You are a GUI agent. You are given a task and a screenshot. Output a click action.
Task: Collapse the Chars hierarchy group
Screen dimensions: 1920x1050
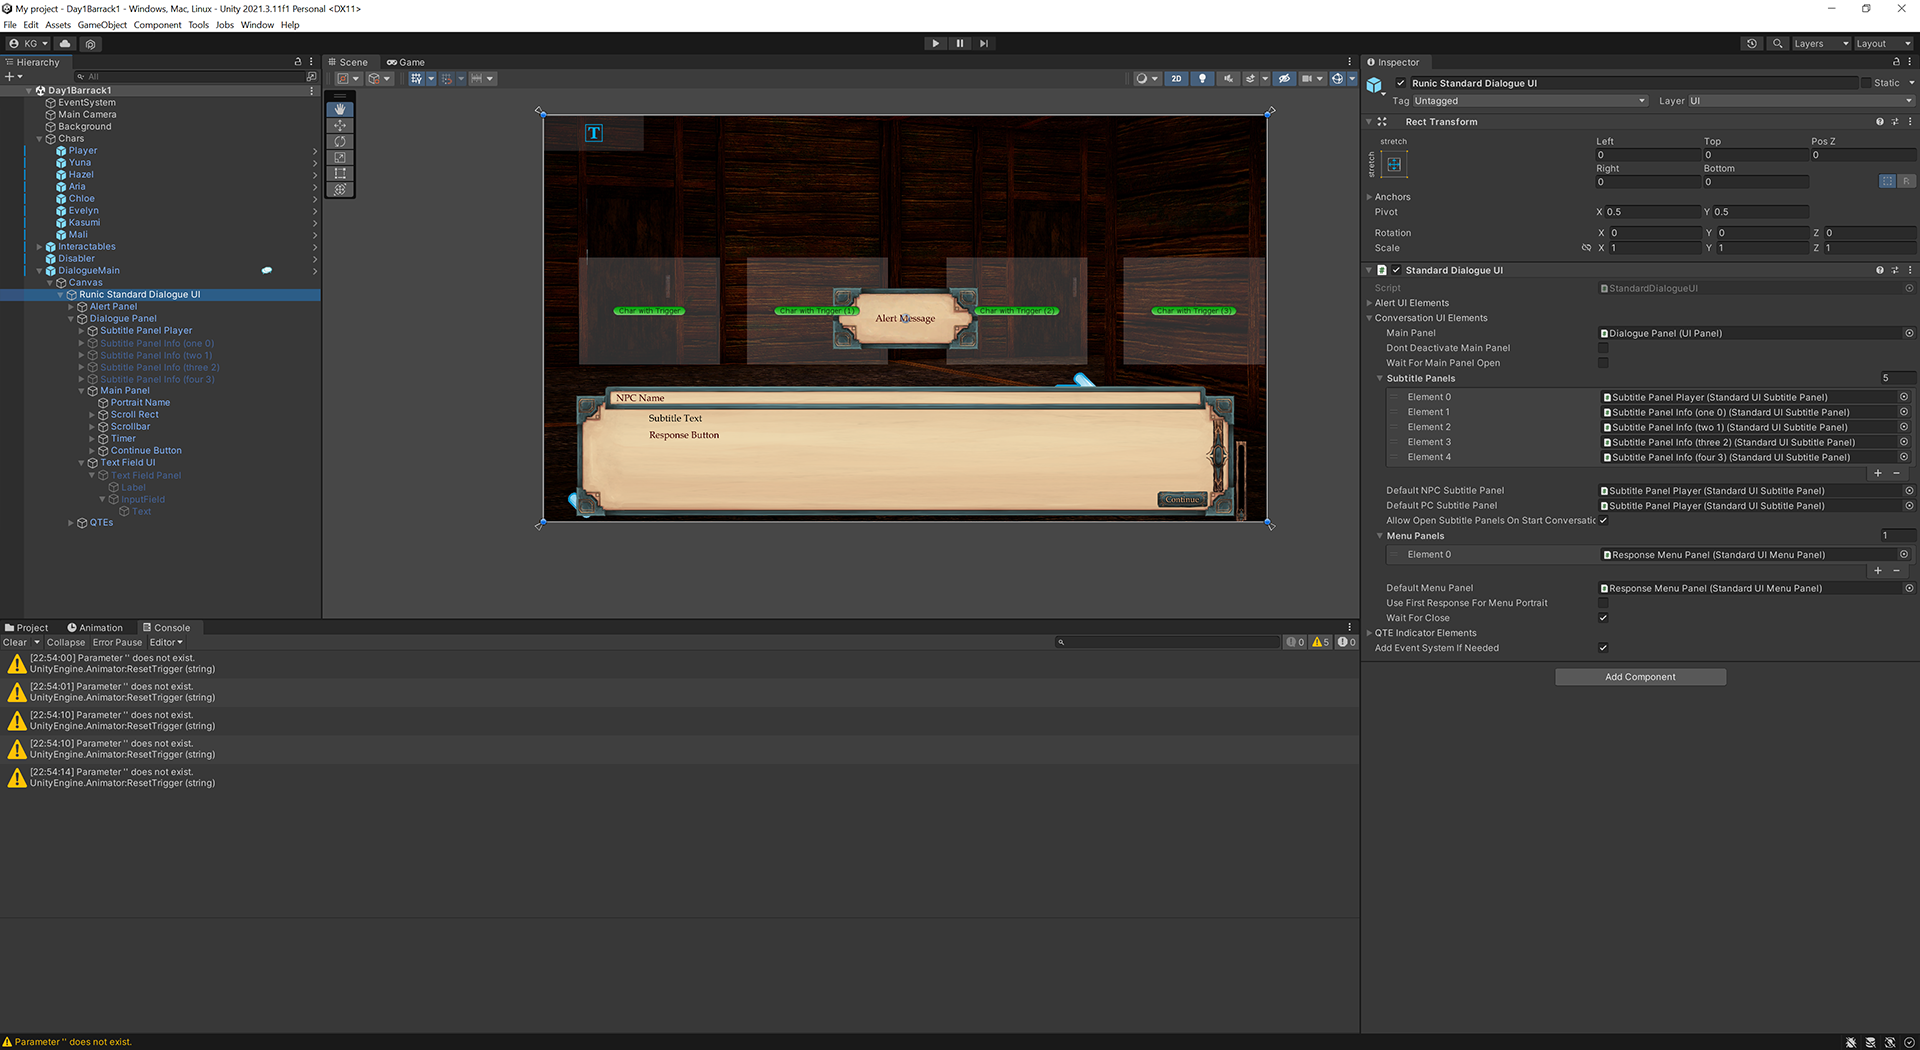click(40, 139)
